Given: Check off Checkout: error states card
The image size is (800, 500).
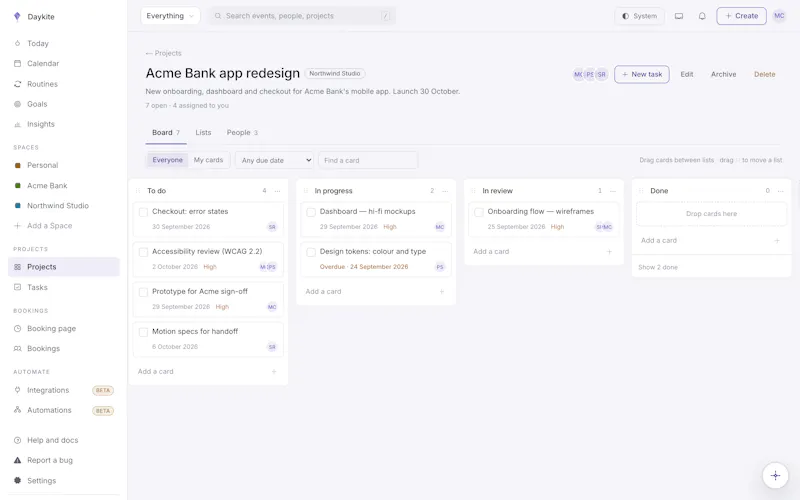Looking at the screenshot, I should pyautogui.click(x=143, y=212).
